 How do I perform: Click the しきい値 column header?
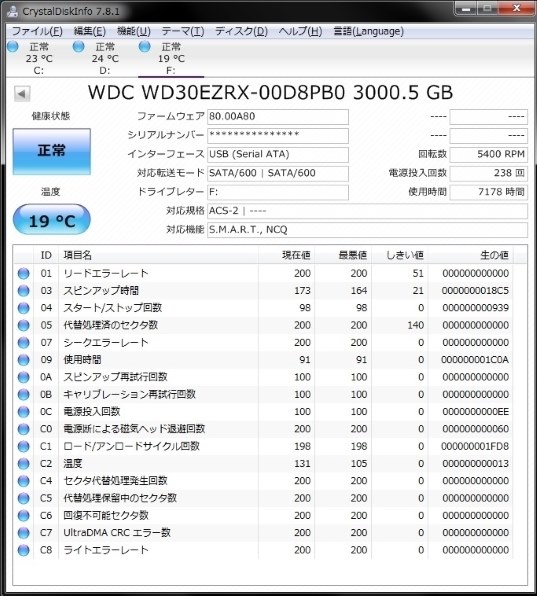[x=400, y=255]
